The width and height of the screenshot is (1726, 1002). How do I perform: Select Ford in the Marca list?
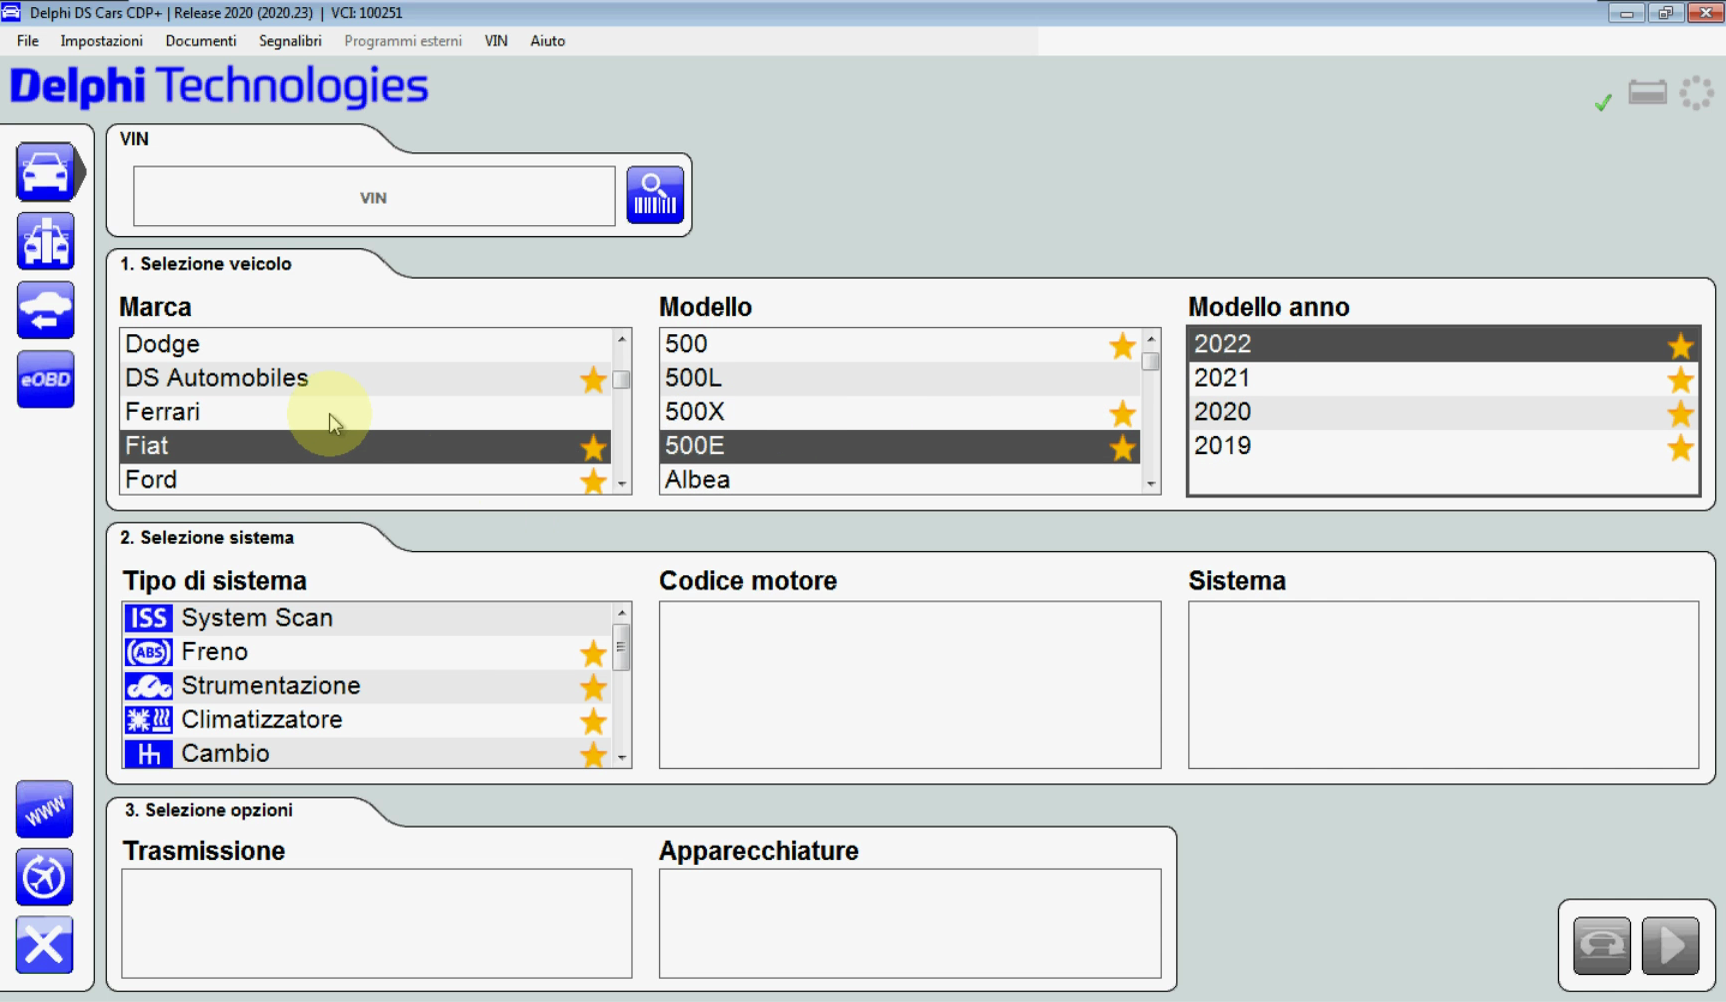click(x=365, y=480)
